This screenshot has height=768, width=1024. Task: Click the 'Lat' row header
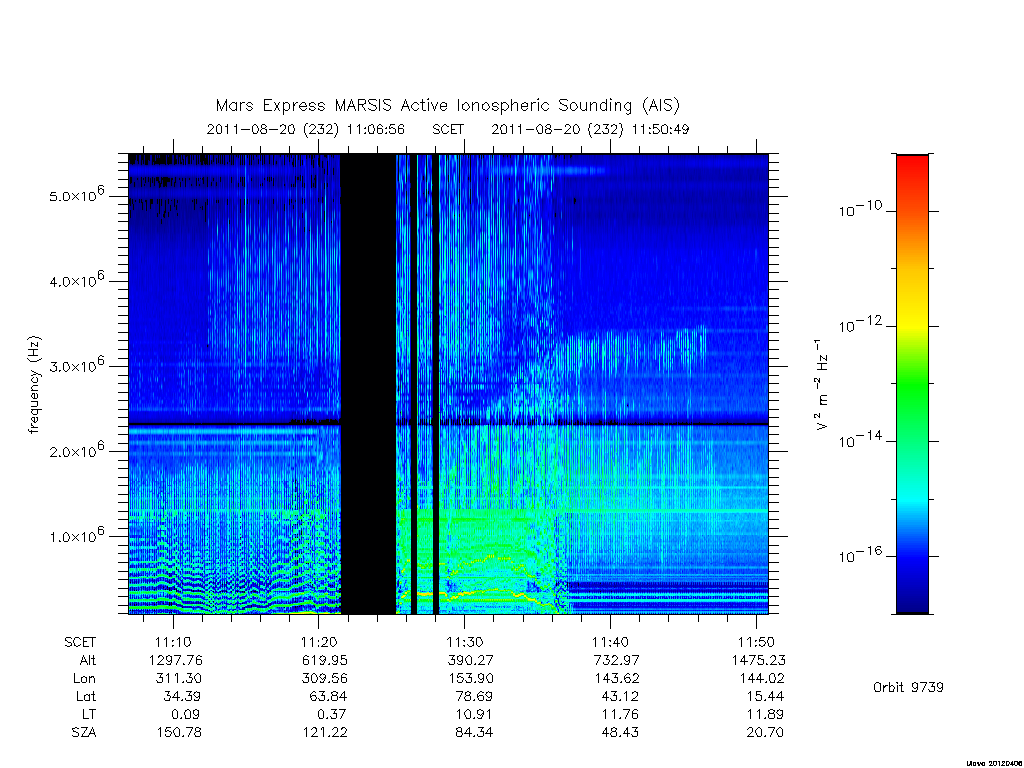[86, 696]
